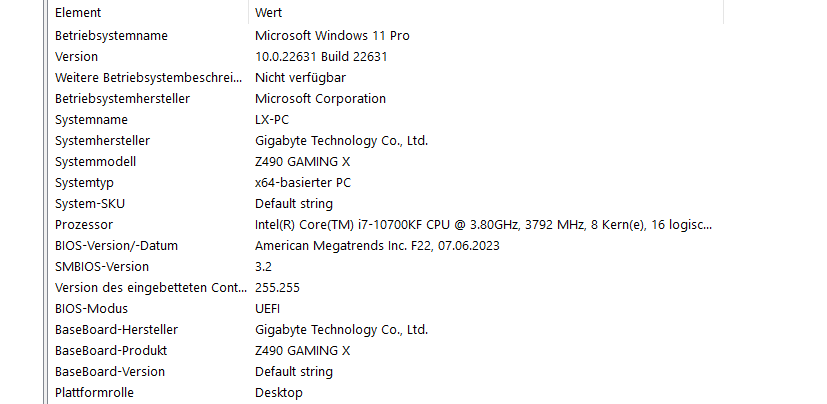
Task: Click the Wert column header
Action: [486, 12]
